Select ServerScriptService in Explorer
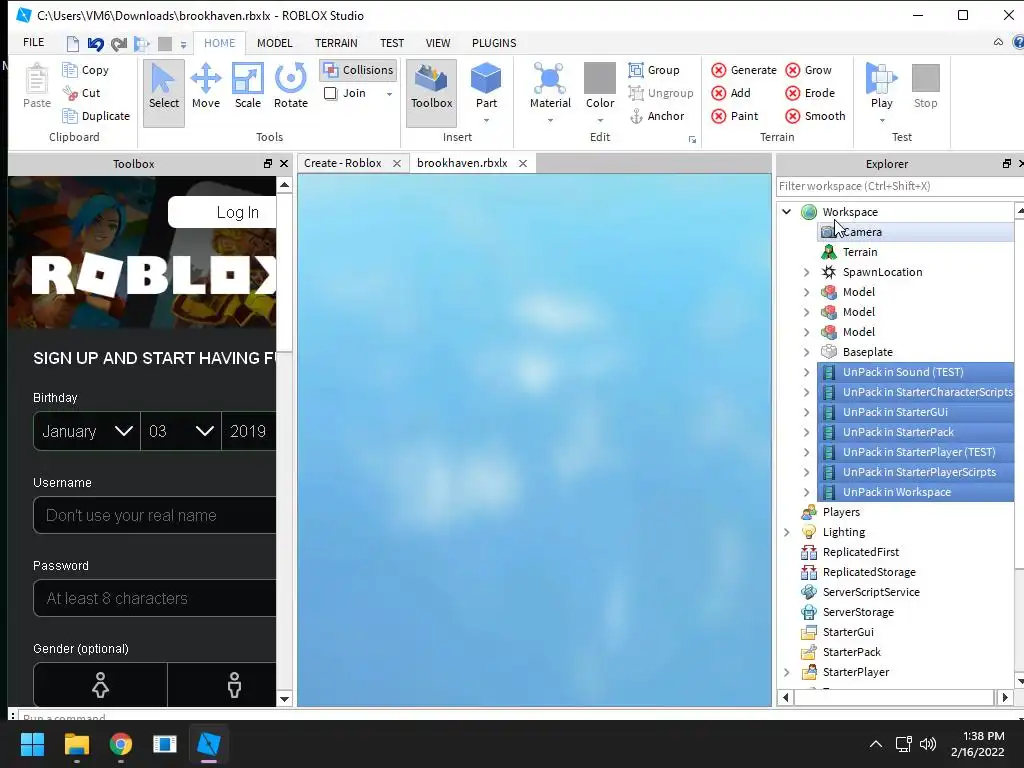 click(871, 592)
